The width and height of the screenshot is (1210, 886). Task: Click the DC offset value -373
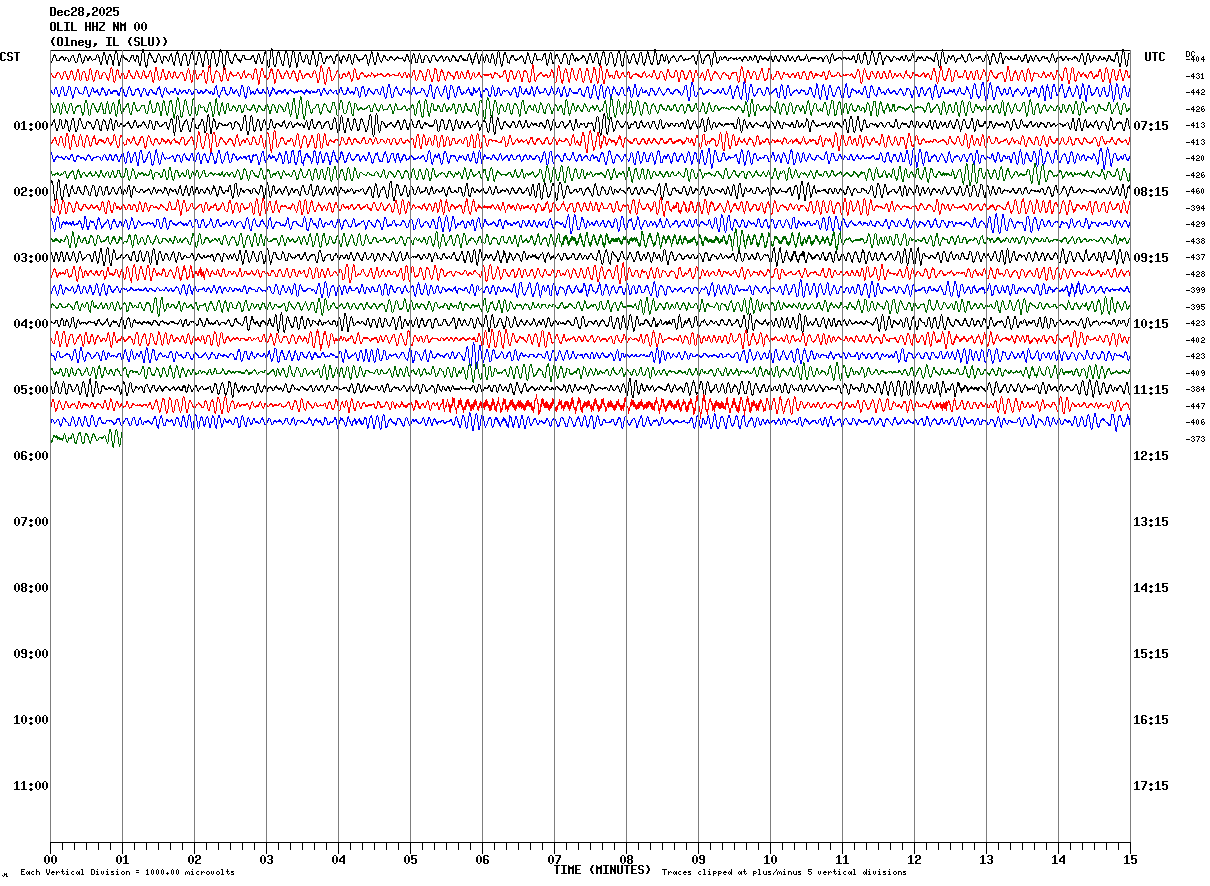tap(1195, 439)
